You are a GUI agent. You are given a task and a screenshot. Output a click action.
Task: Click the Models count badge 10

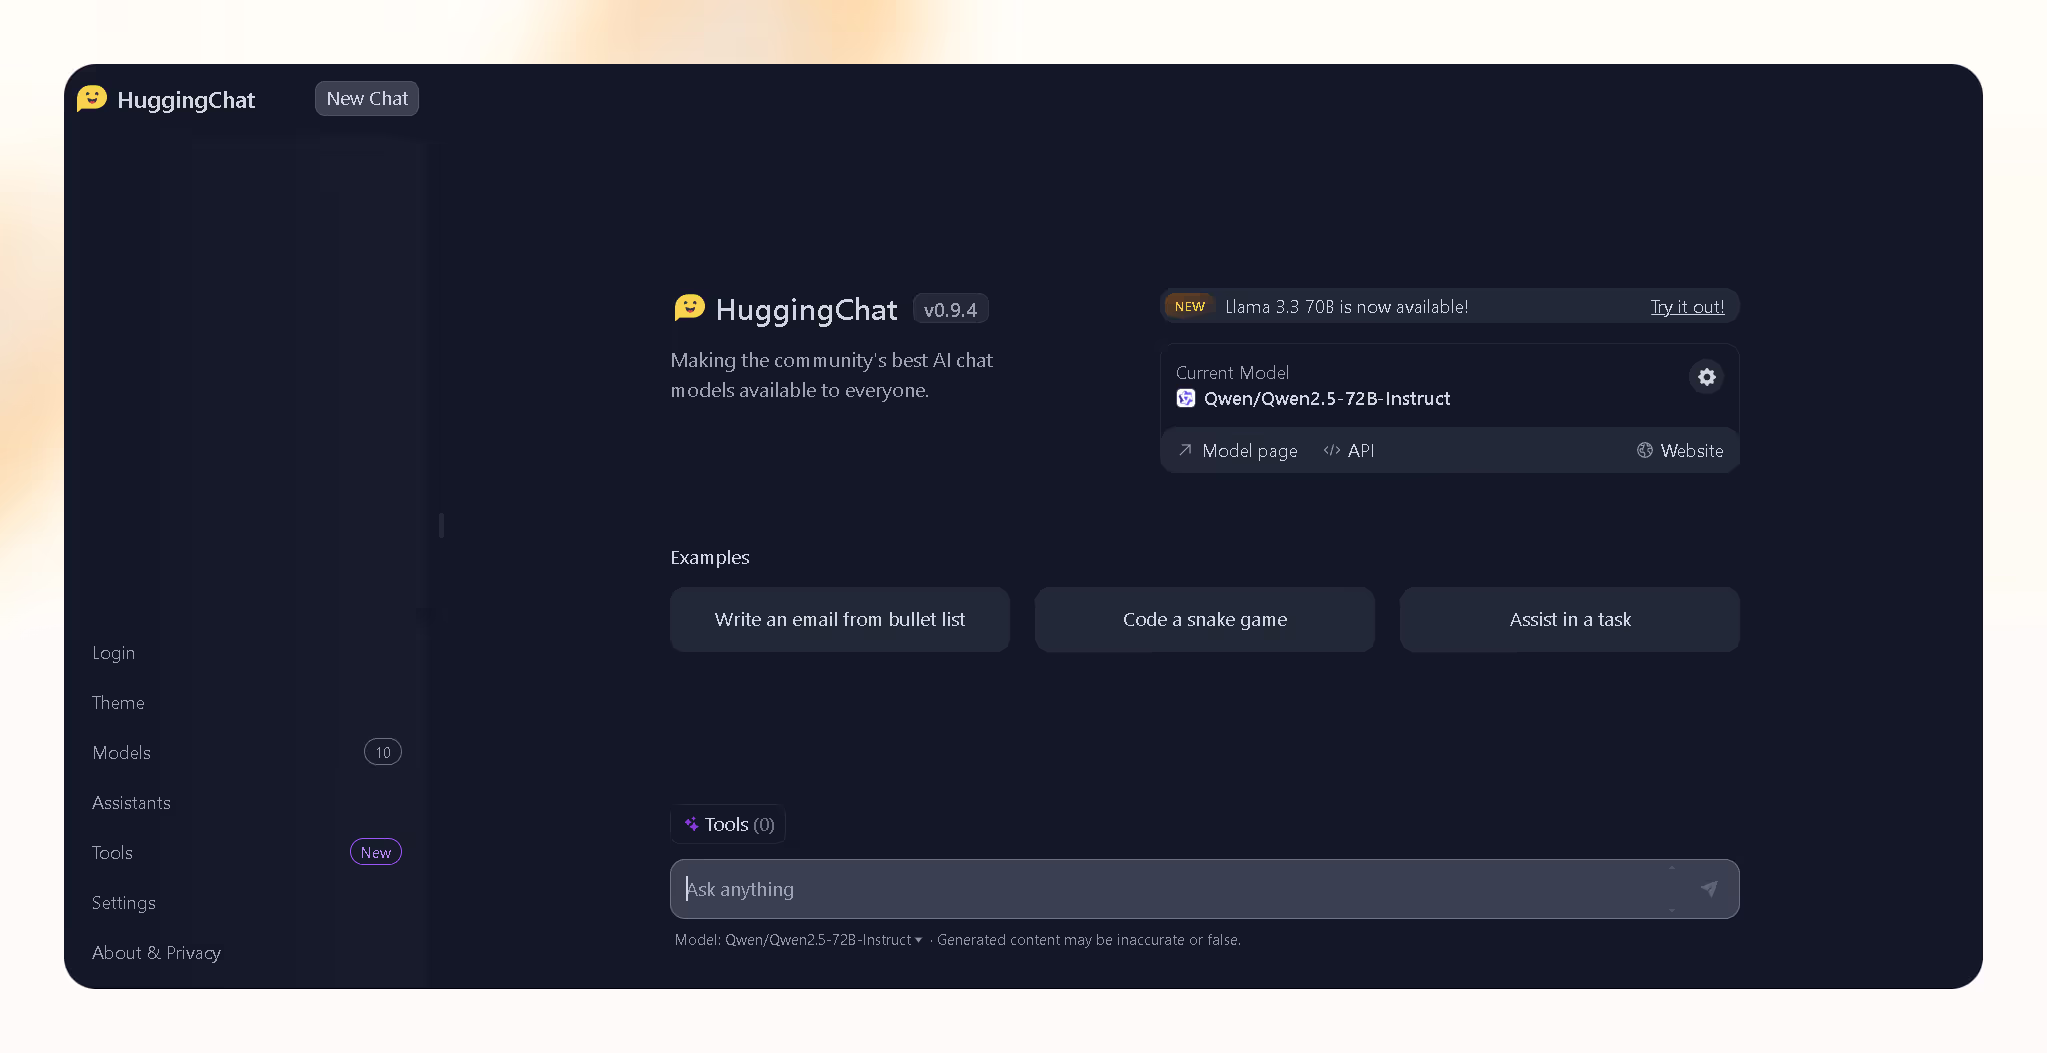(383, 752)
